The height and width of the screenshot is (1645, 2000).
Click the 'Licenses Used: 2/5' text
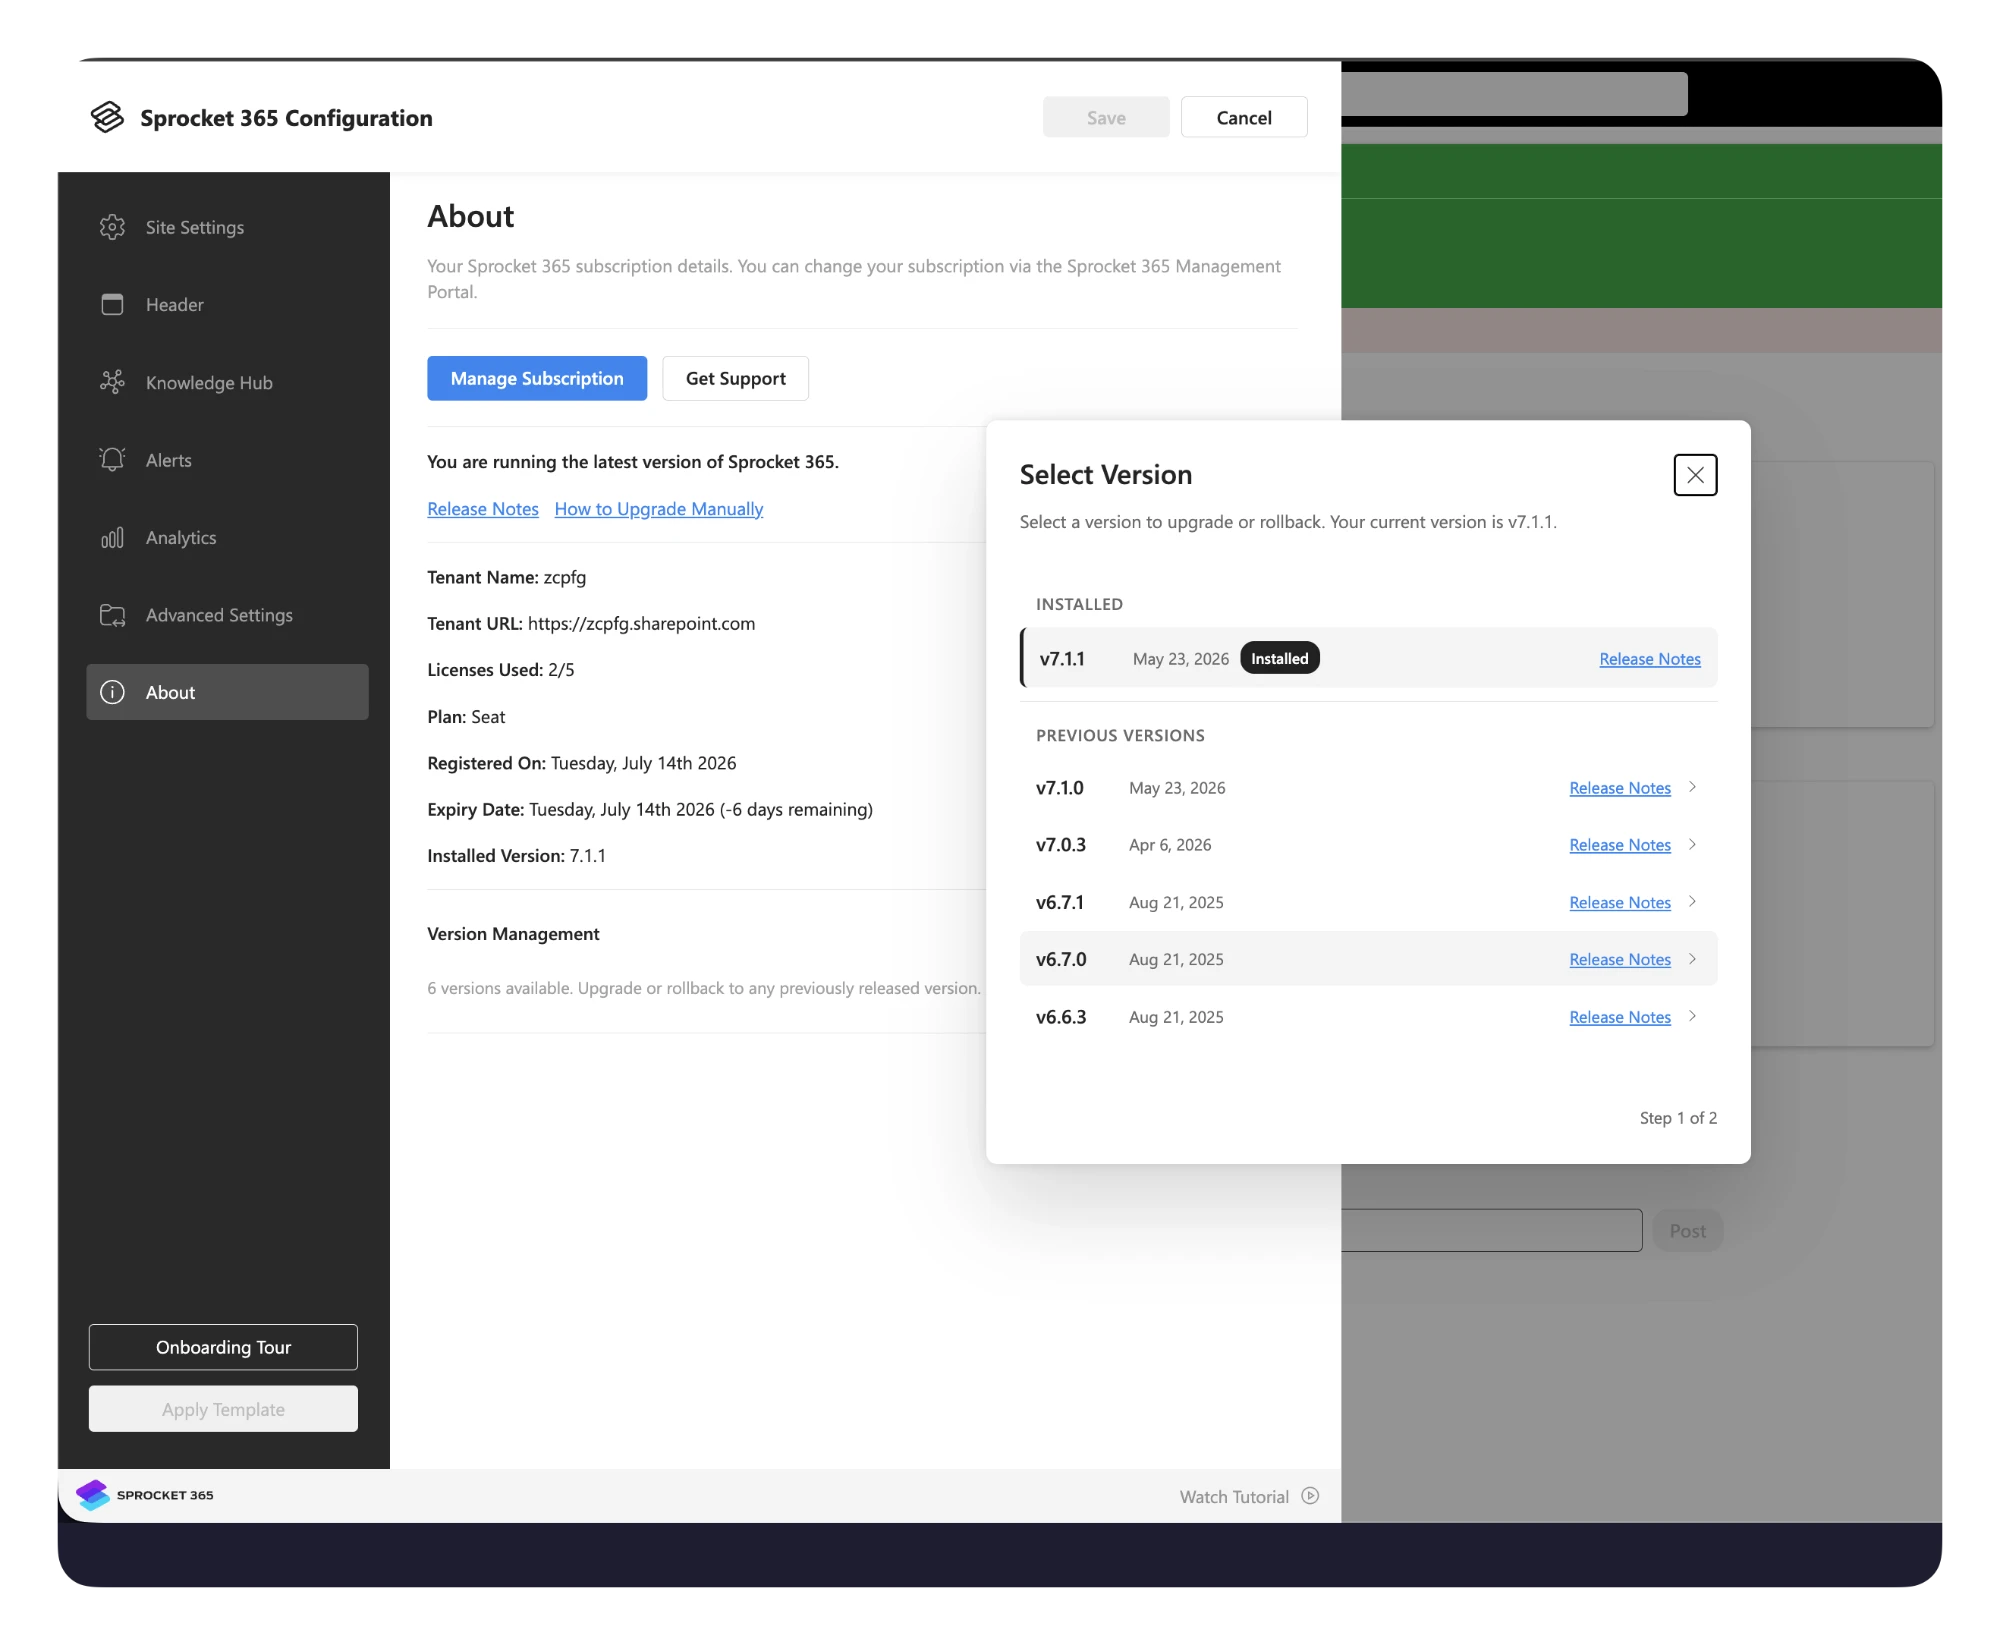tap(501, 670)
